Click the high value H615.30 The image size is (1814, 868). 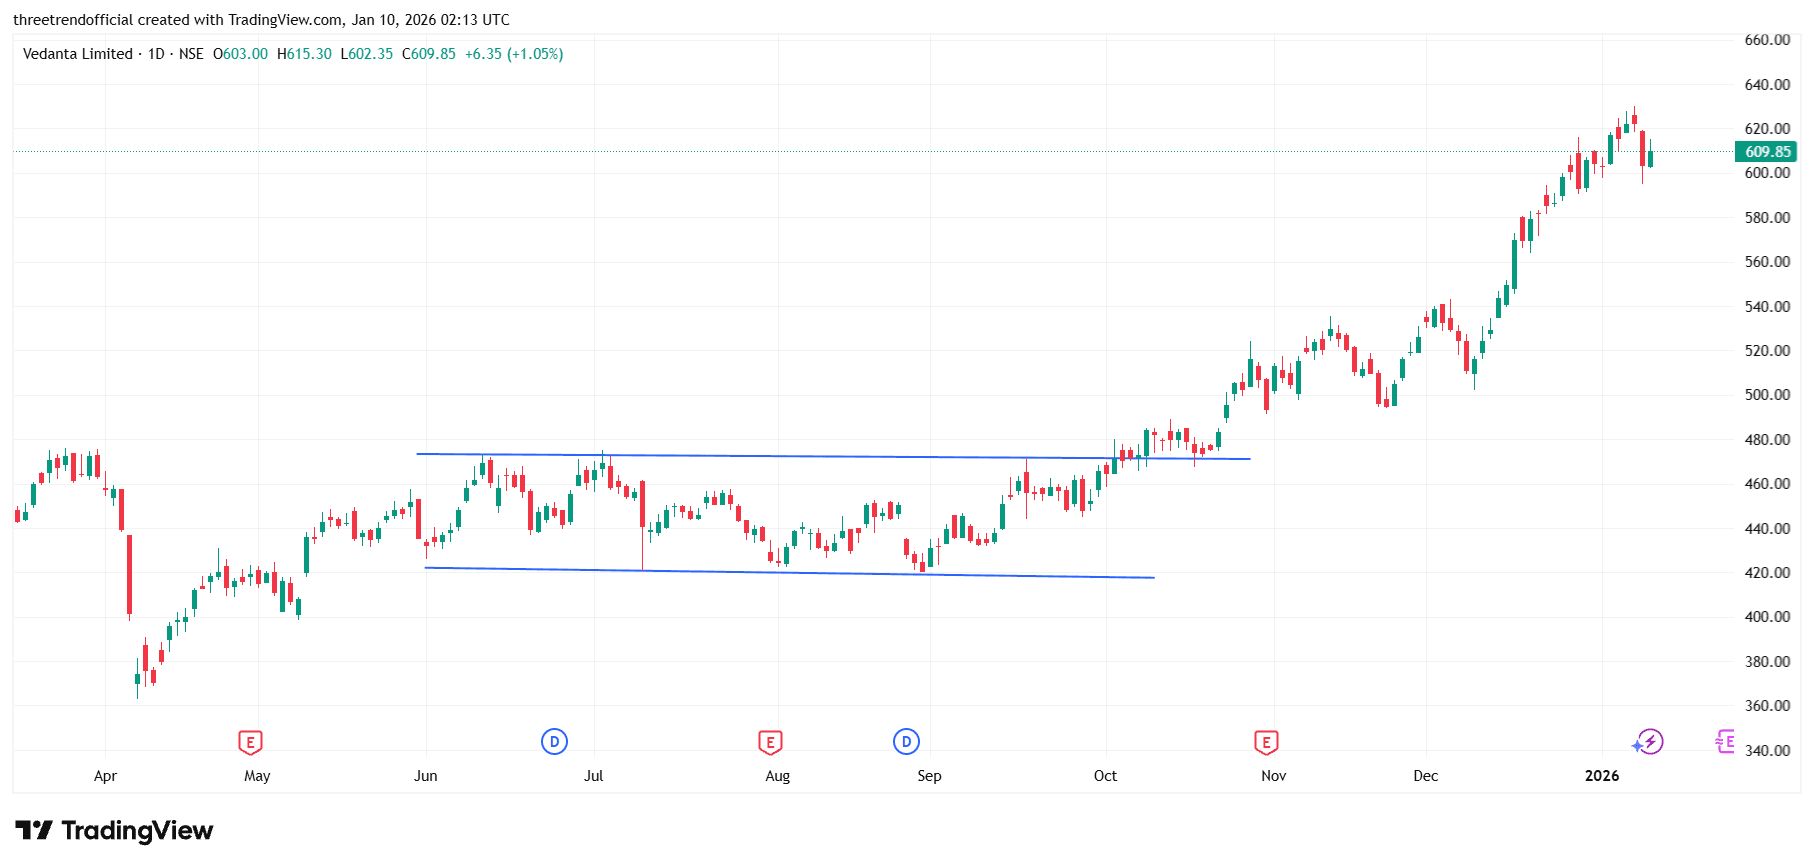pos(304,54)
